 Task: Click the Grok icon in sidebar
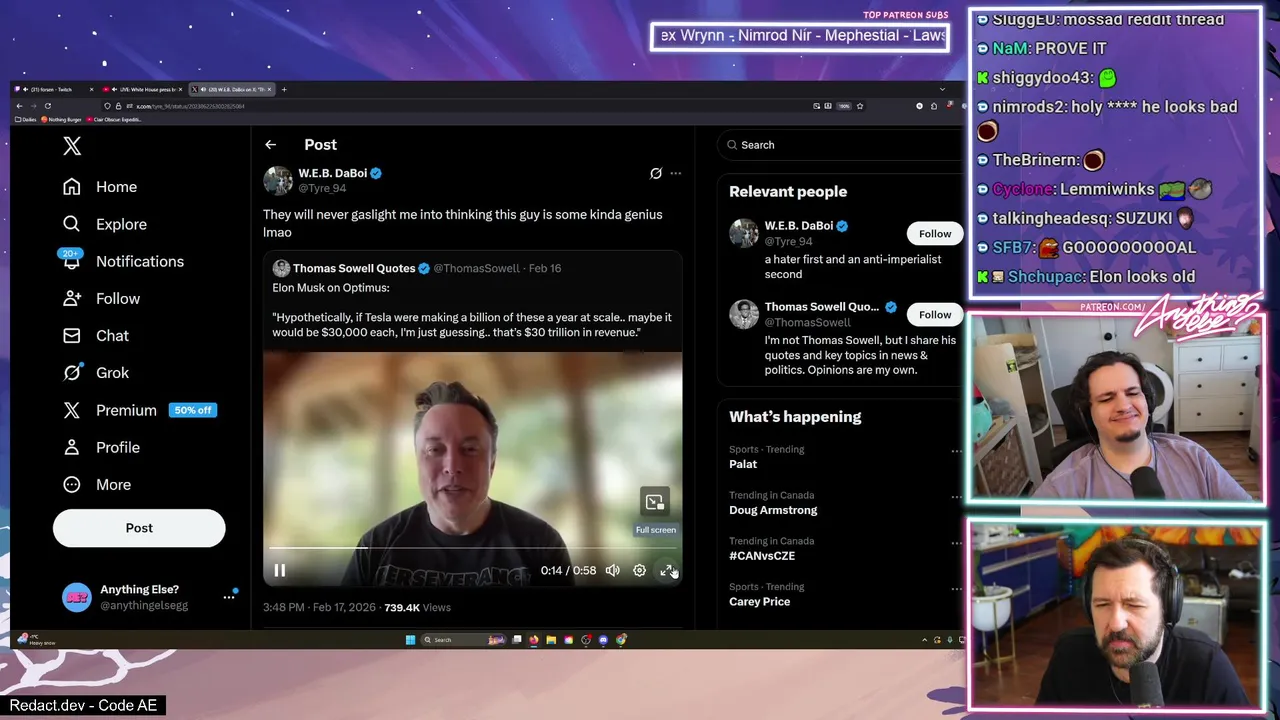[x=72, y=372]
